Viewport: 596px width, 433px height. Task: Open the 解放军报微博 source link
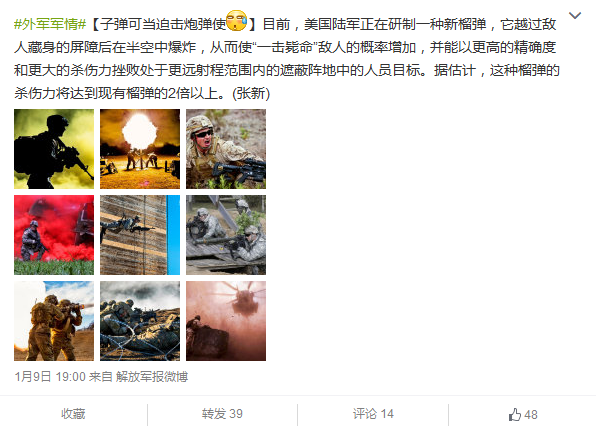pyautogui.click(x=152, y=377)
